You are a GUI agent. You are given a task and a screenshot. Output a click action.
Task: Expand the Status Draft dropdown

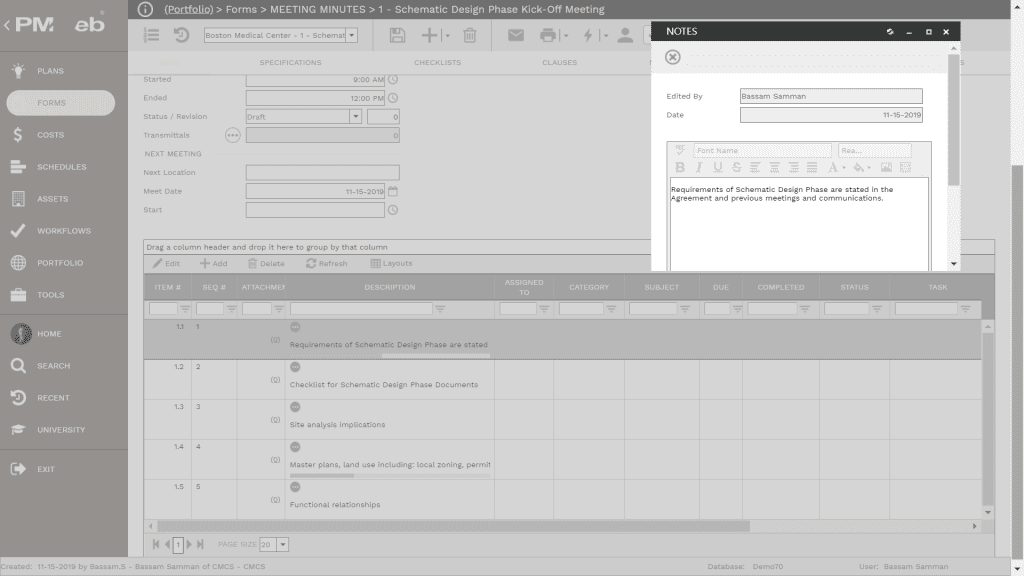click(x=355, y=116)
